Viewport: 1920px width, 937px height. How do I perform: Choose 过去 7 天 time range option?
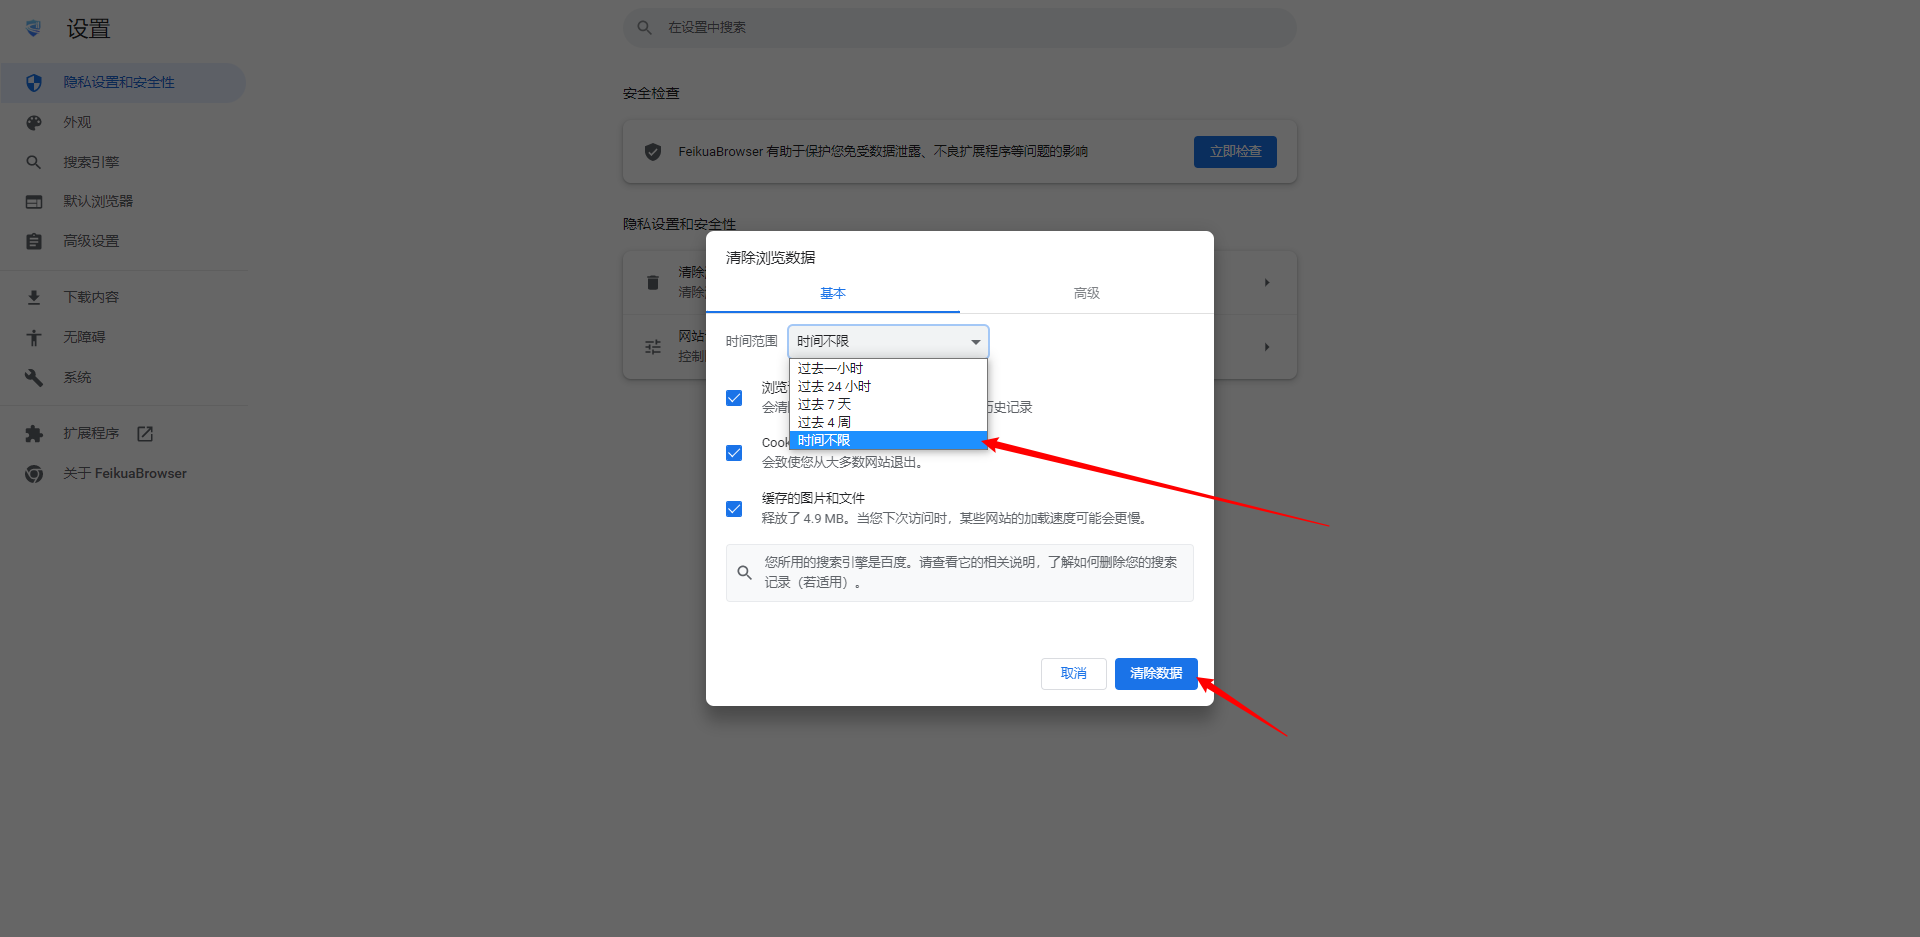824,405
